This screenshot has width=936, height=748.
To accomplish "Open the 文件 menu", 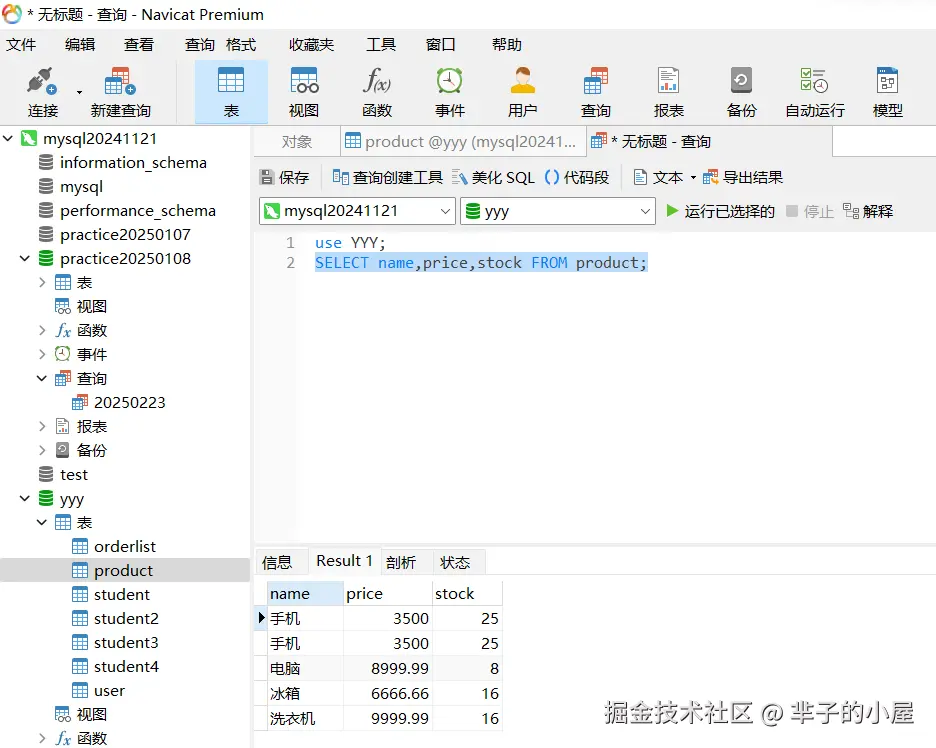I will pyautogui.click(x=21, y=45).
